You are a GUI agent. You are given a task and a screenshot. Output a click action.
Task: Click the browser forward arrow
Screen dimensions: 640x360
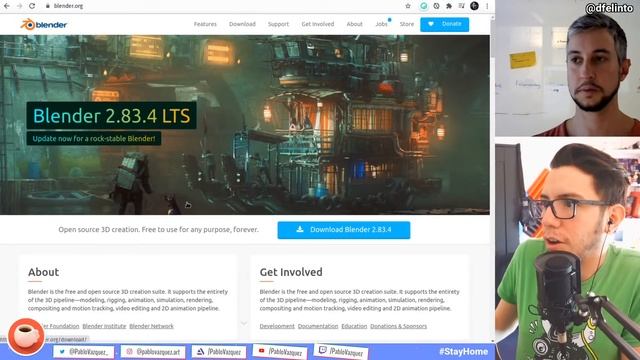(19, 6)
